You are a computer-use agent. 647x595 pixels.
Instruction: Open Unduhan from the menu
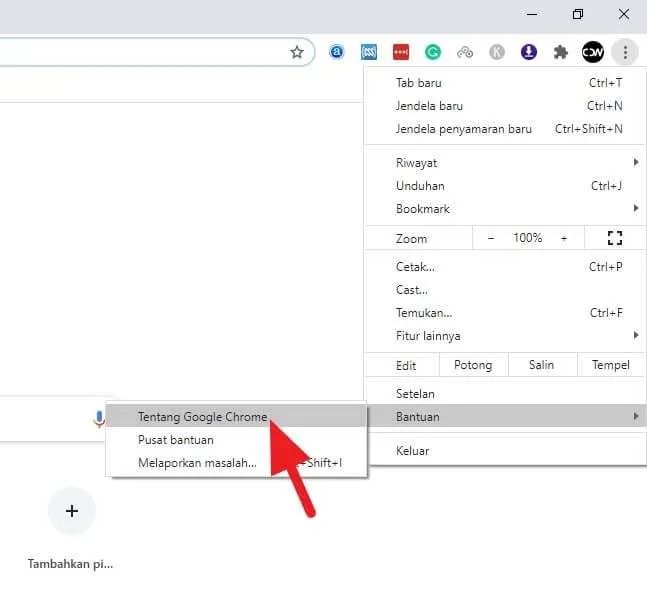[x=505, y=186]
